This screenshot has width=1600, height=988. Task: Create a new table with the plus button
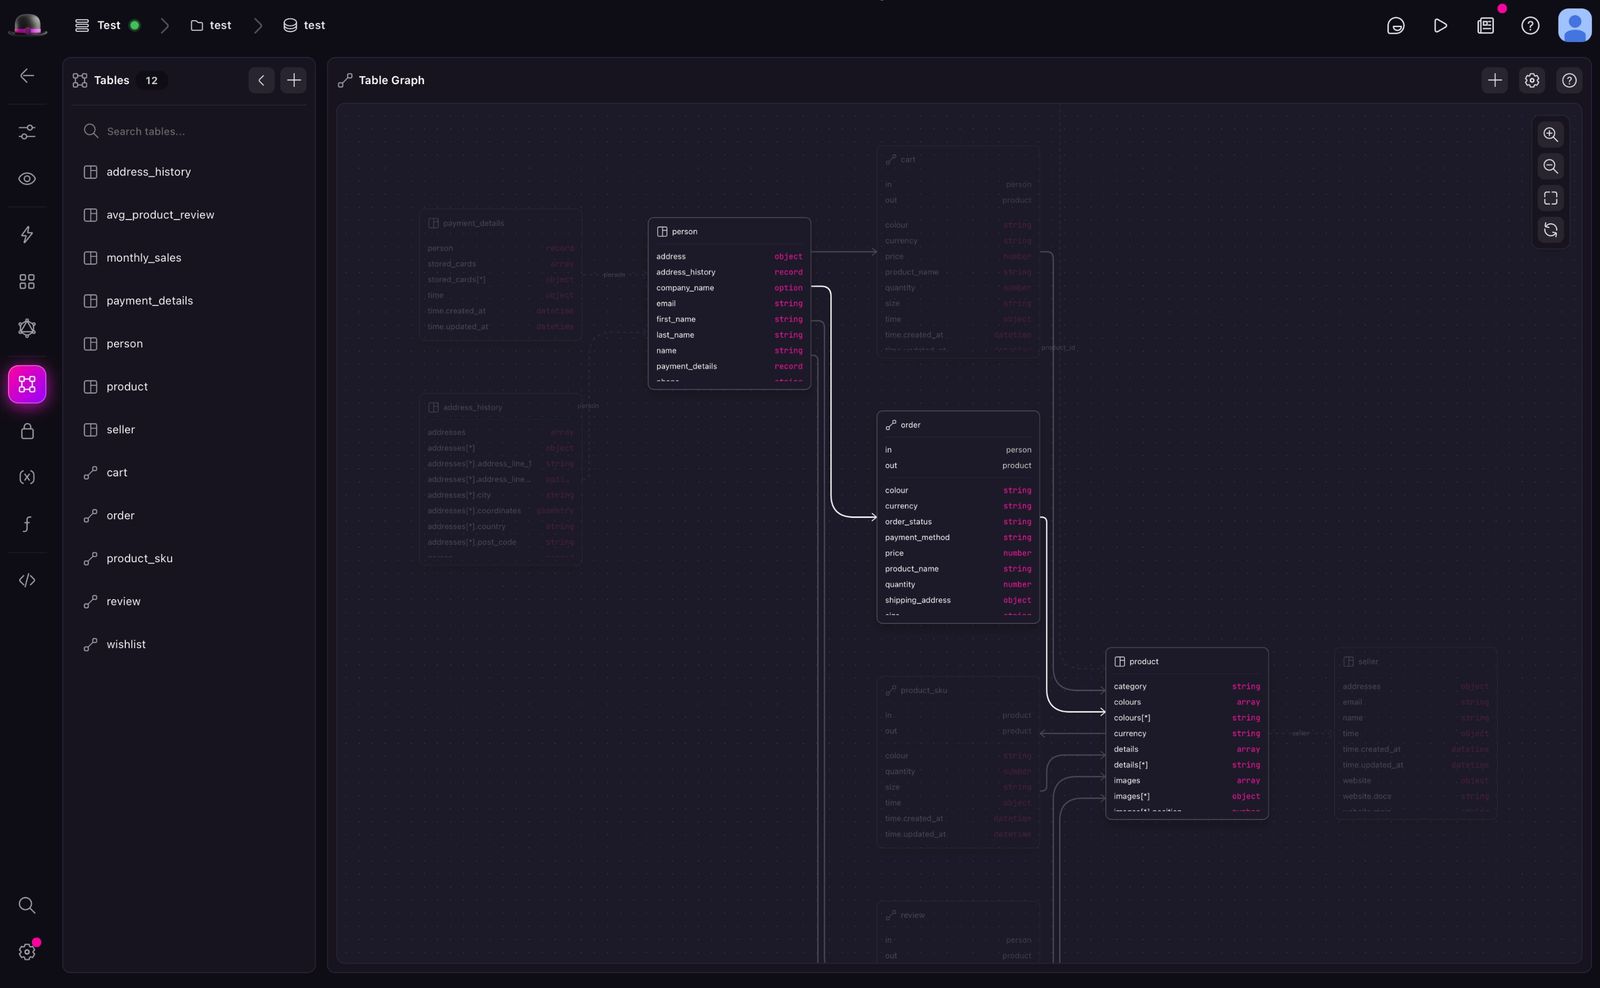[293, 79]
